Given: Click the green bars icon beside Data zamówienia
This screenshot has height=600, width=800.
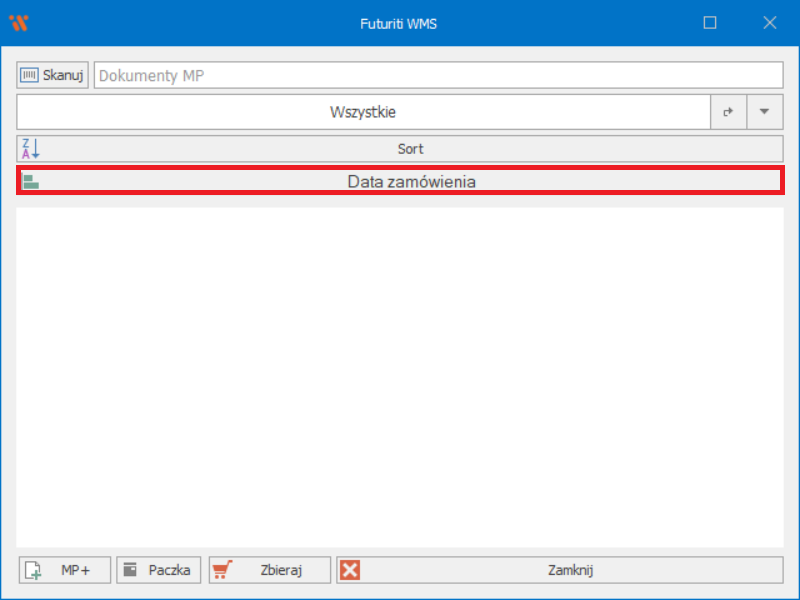Looking at the screenshot, I should [31, 181].
